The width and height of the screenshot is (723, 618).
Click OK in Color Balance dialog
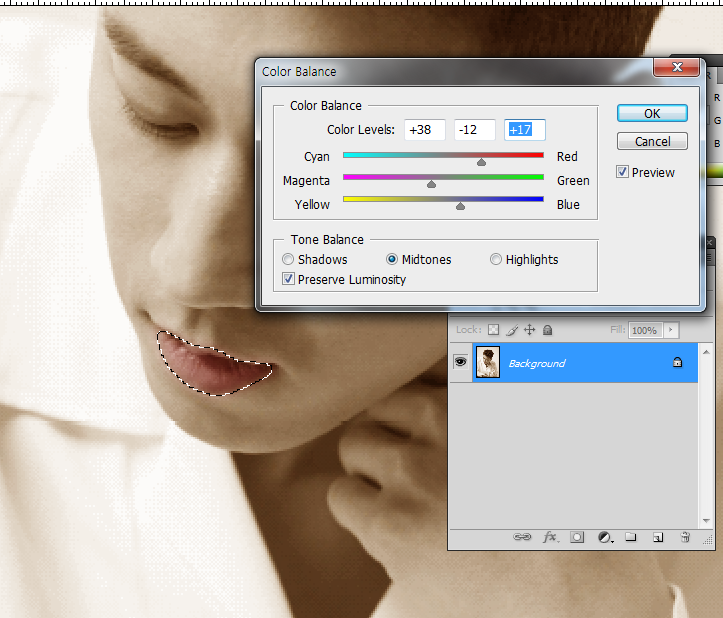point(652,113)
